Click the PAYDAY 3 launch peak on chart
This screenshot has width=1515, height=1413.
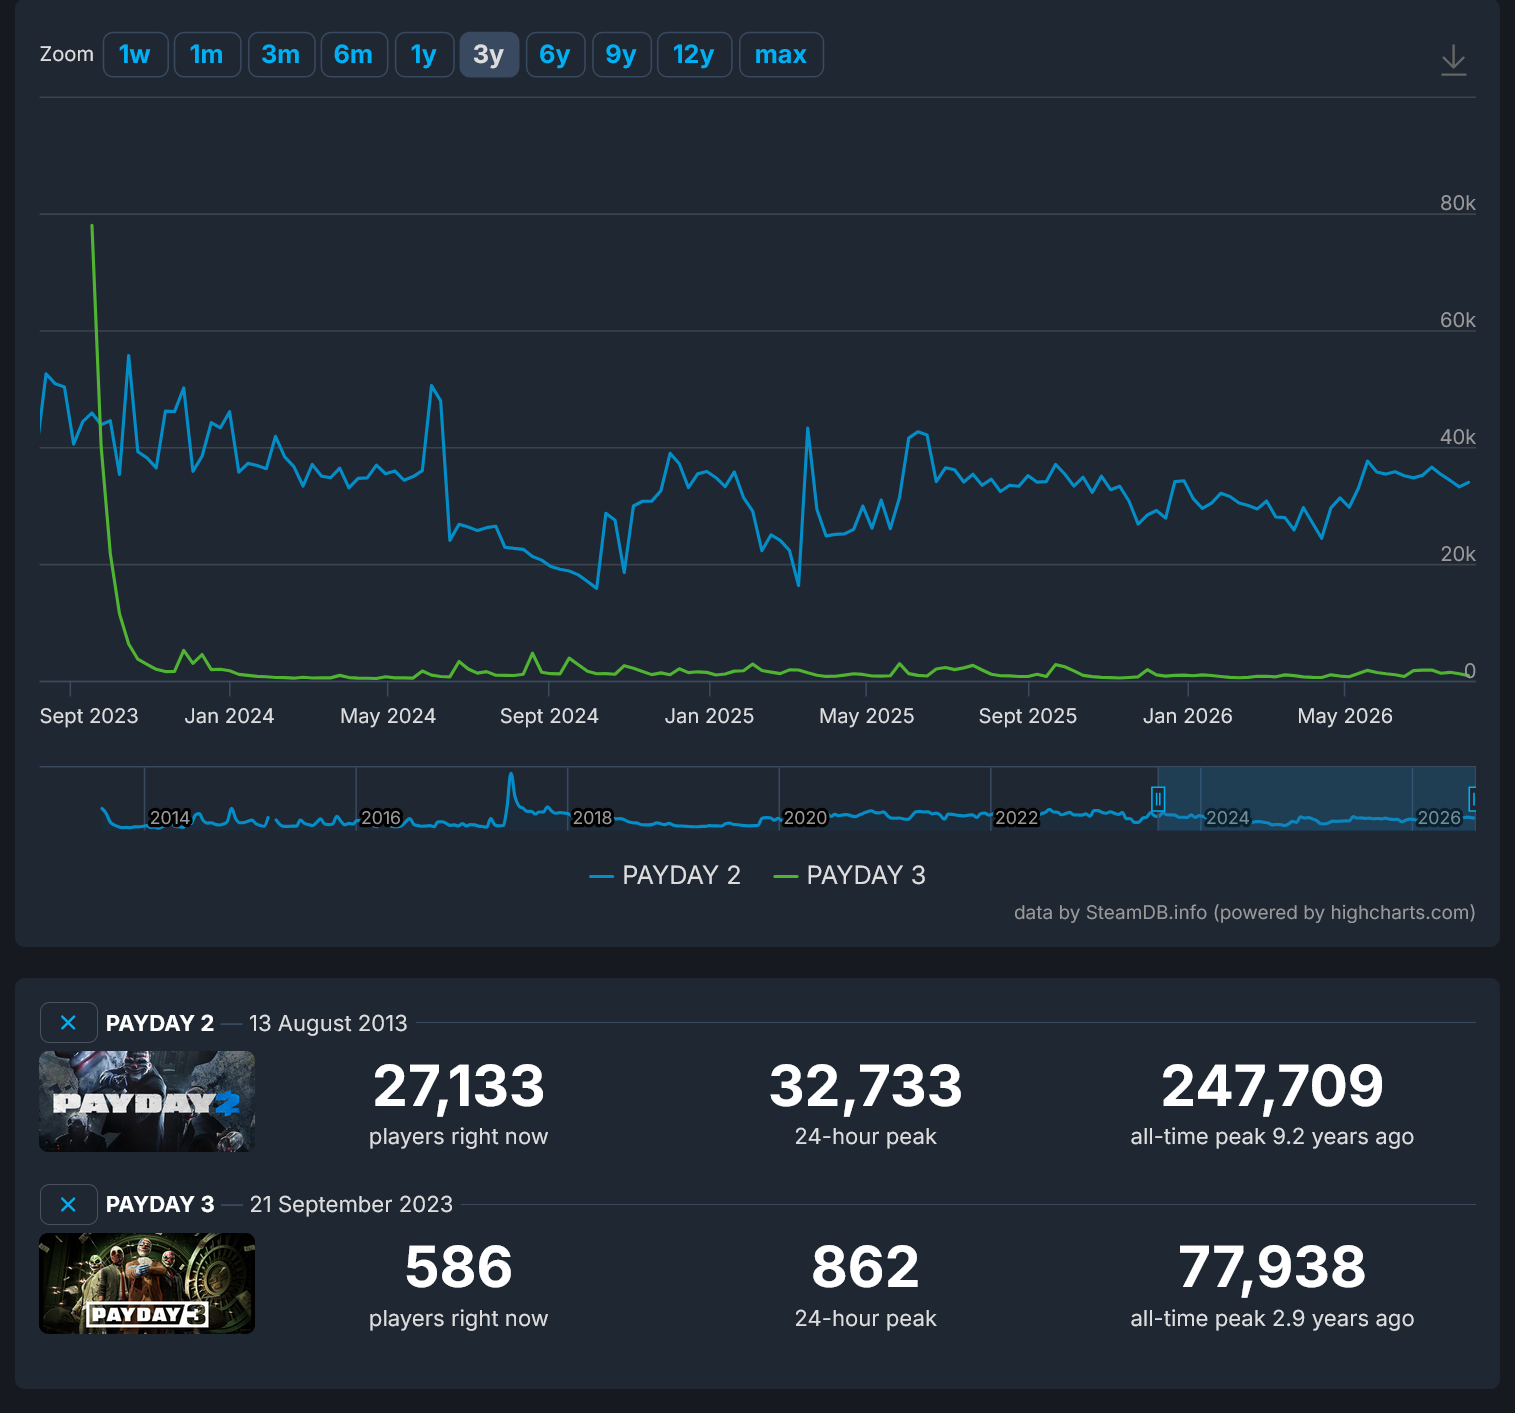[92, 226]
